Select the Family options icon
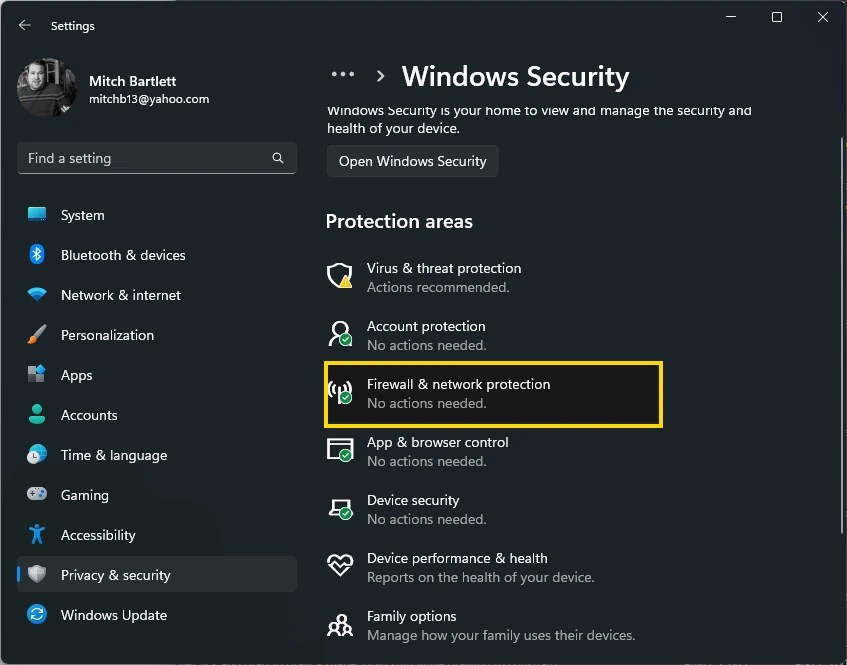This screenshot has height=665, width=847. coord(340,624)
